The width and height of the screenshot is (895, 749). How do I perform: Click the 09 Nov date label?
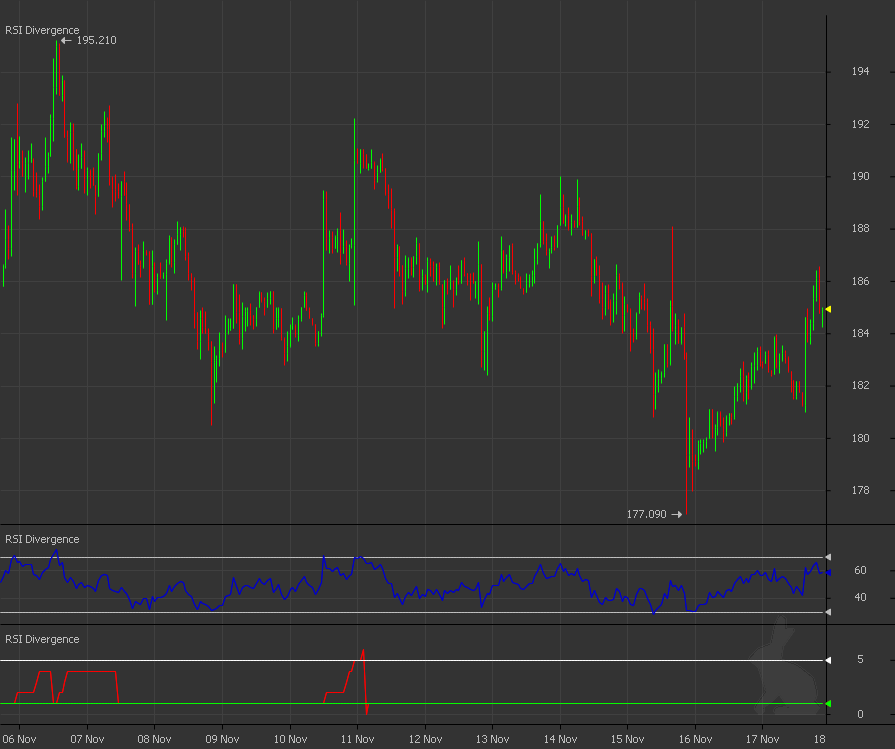[222, 739]
